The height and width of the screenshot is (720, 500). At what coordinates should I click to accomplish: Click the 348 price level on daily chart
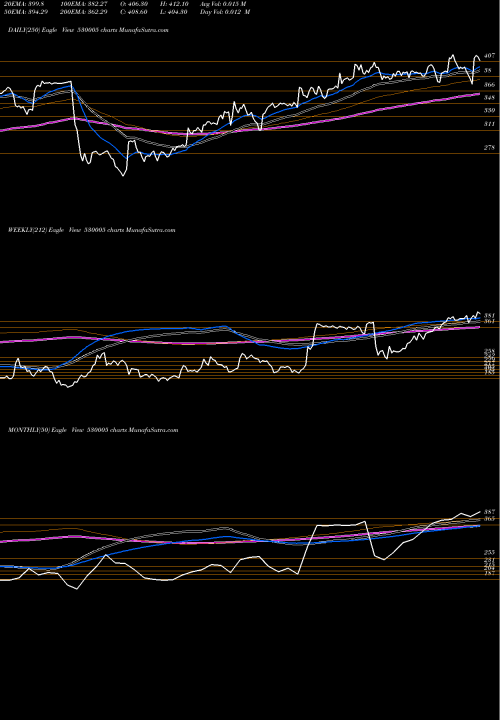pos(489,98)
